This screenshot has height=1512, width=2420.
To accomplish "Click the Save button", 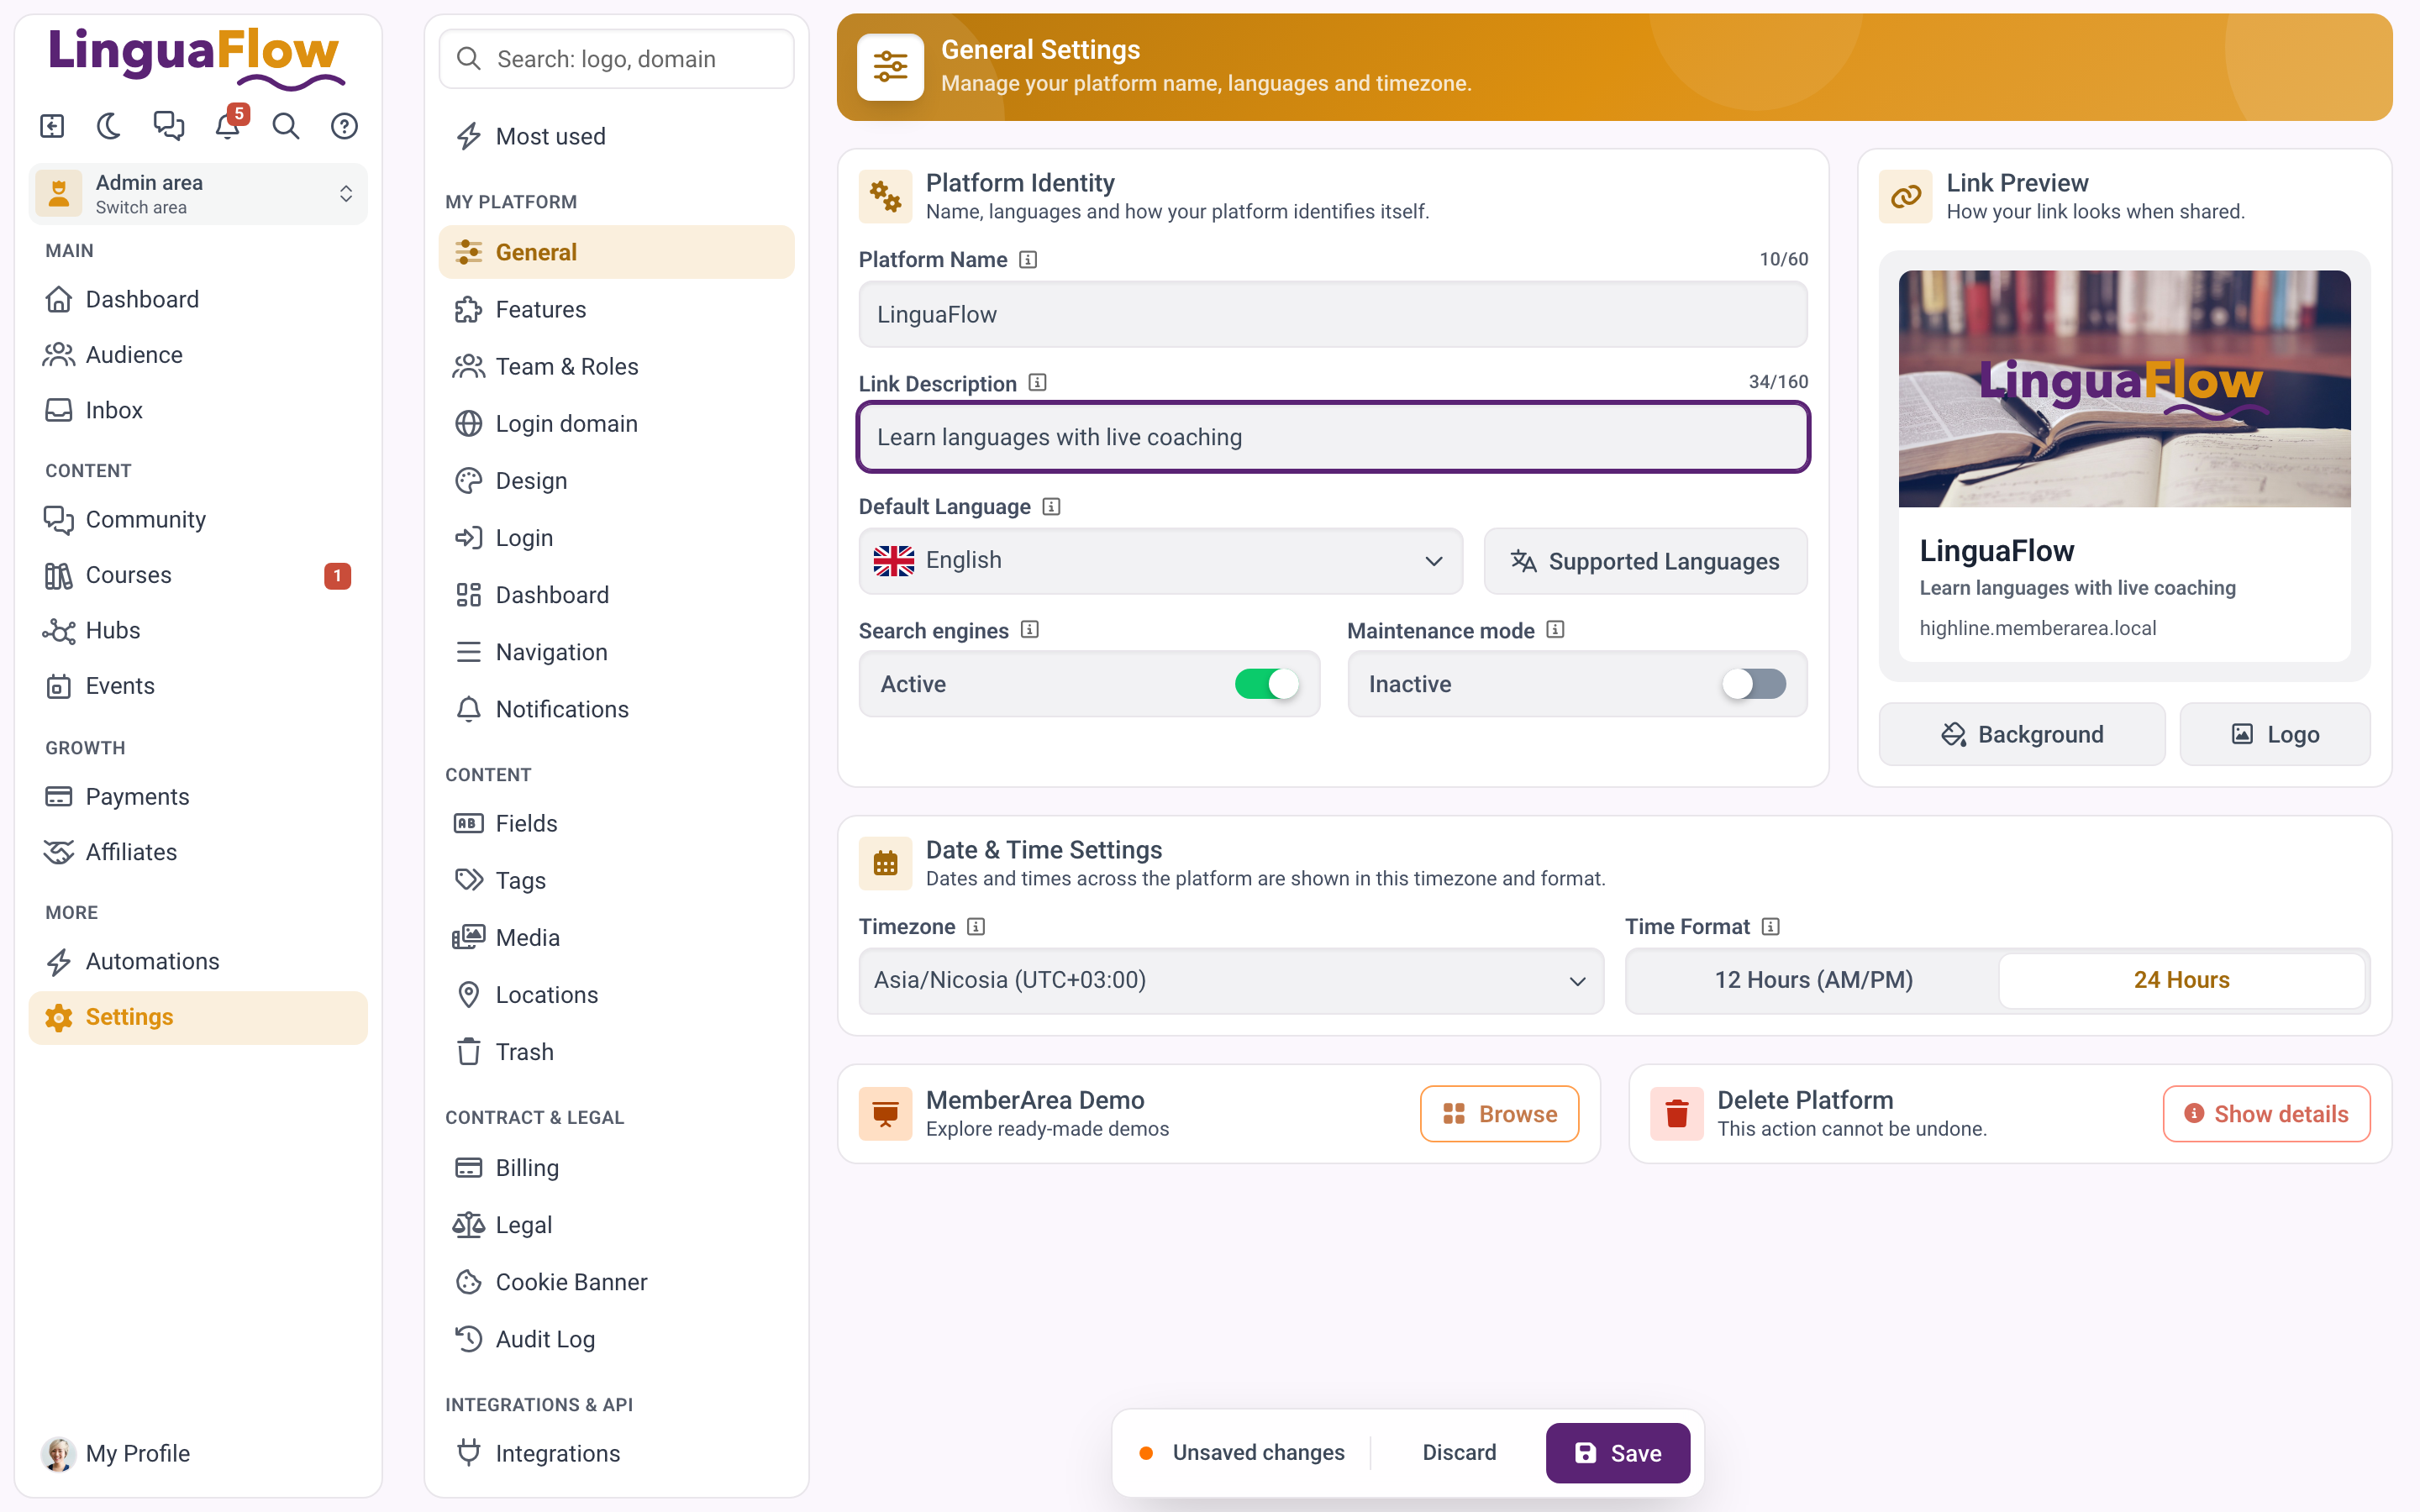I will pos(1617,1453).
